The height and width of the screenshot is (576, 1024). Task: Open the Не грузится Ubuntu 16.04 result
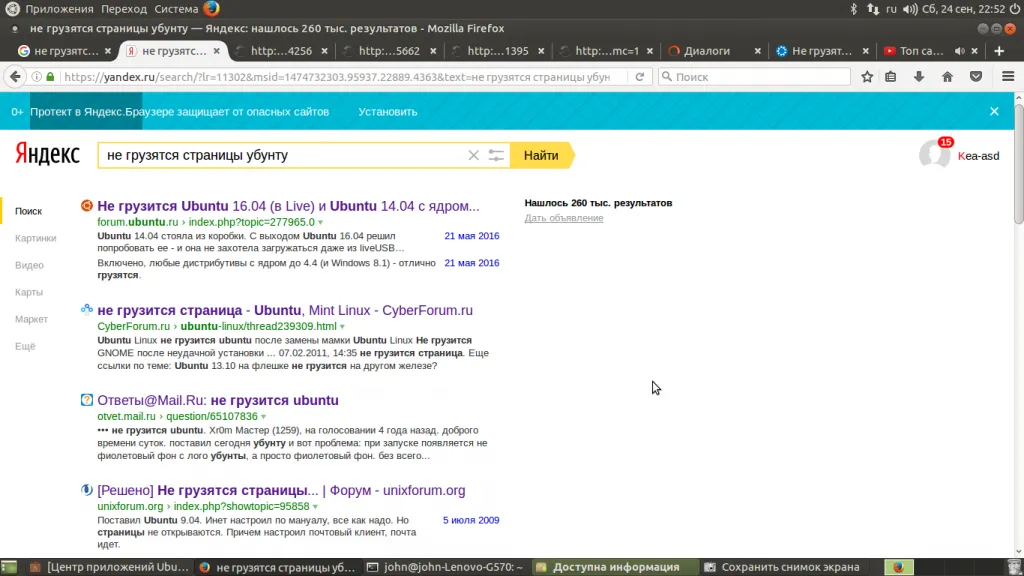coord(288,206)
